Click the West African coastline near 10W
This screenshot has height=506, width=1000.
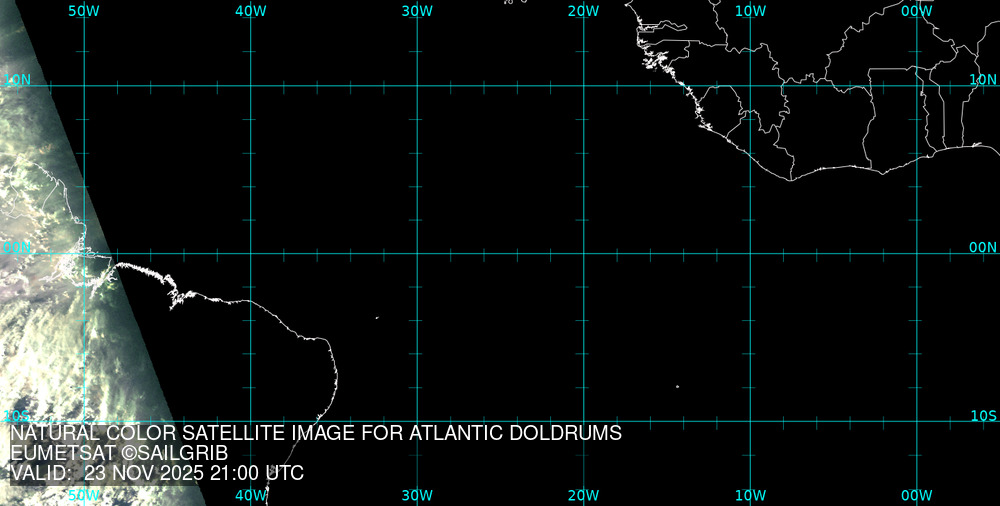pos(745,152)
